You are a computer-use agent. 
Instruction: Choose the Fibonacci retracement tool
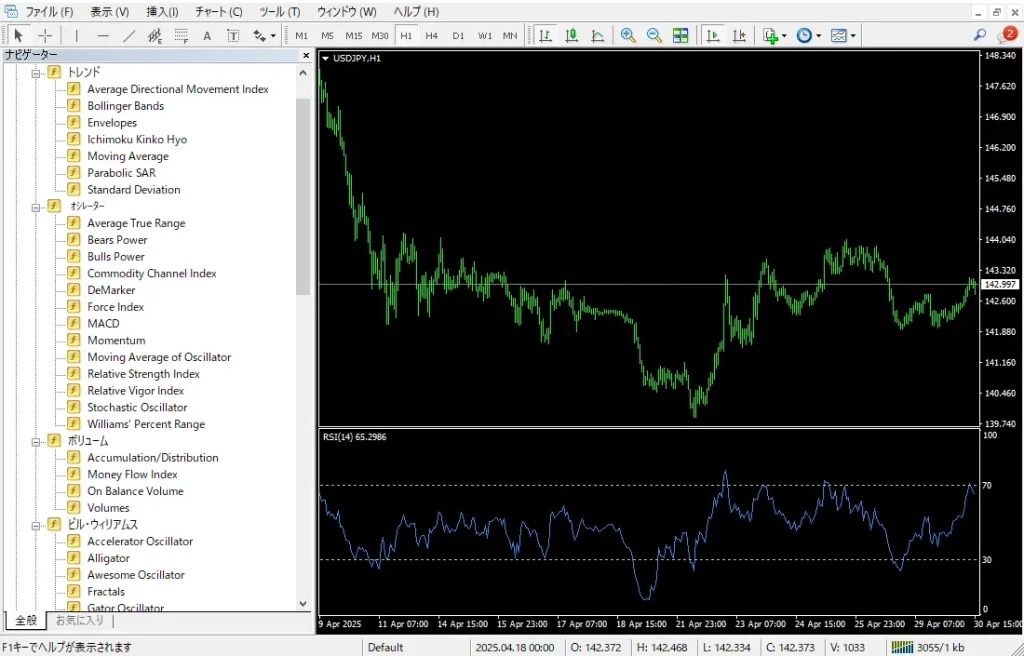181,35
